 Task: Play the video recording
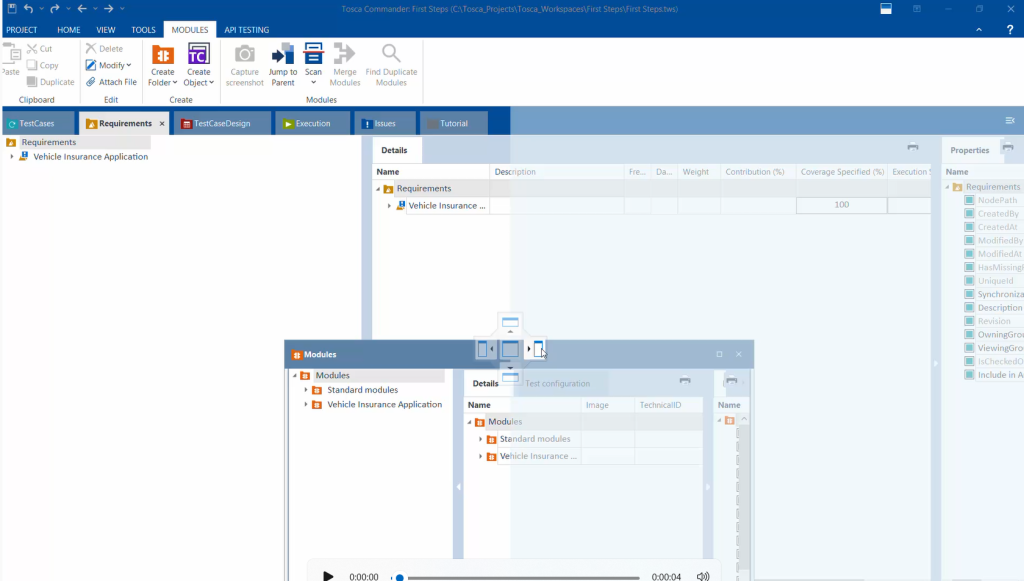pos(328,576)
